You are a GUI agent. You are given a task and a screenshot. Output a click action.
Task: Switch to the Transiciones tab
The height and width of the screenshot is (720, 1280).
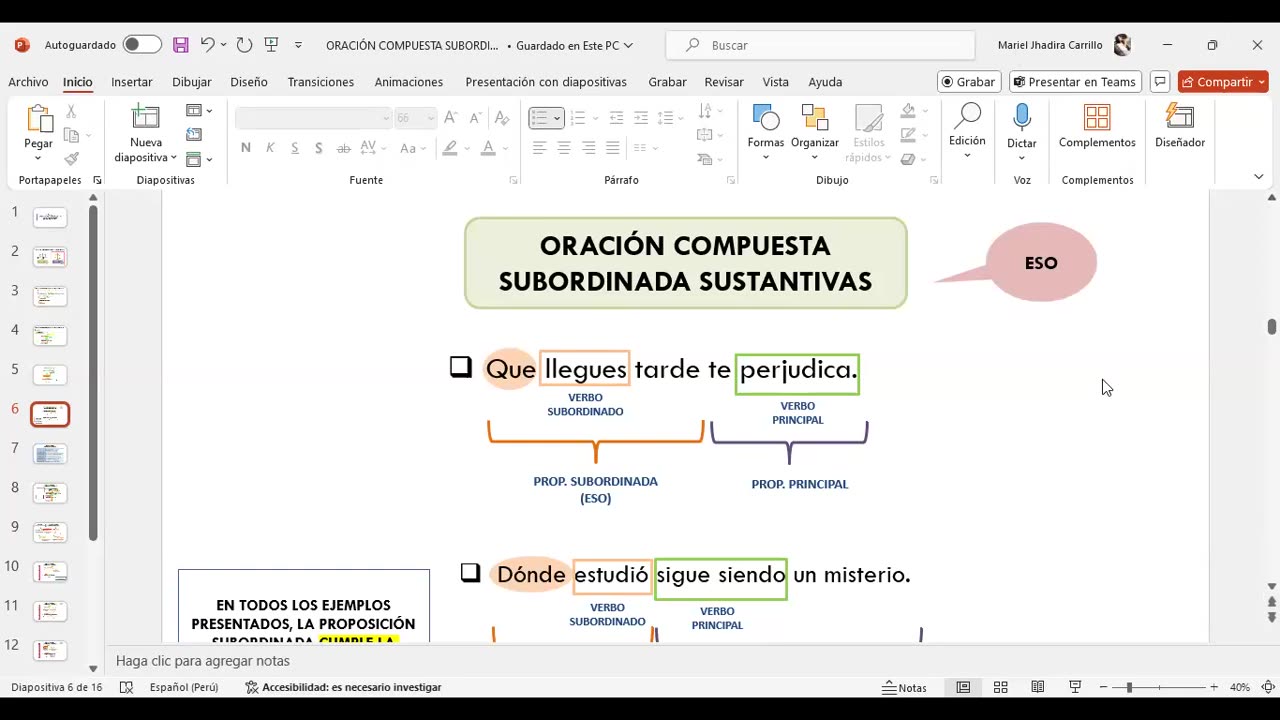click(321, 82)
